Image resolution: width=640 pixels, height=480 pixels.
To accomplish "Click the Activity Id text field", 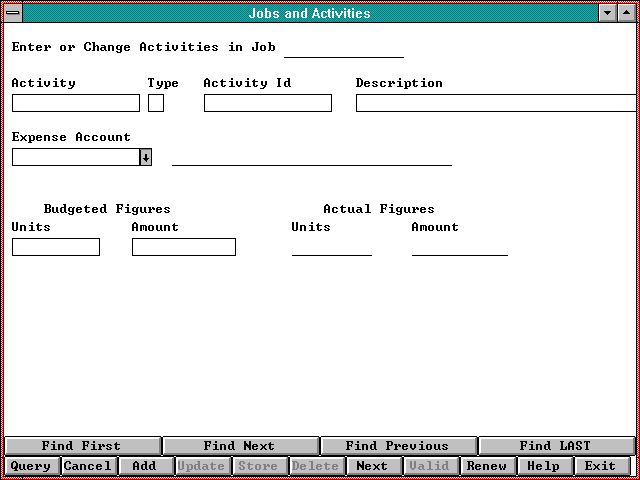I will [267, 103].
